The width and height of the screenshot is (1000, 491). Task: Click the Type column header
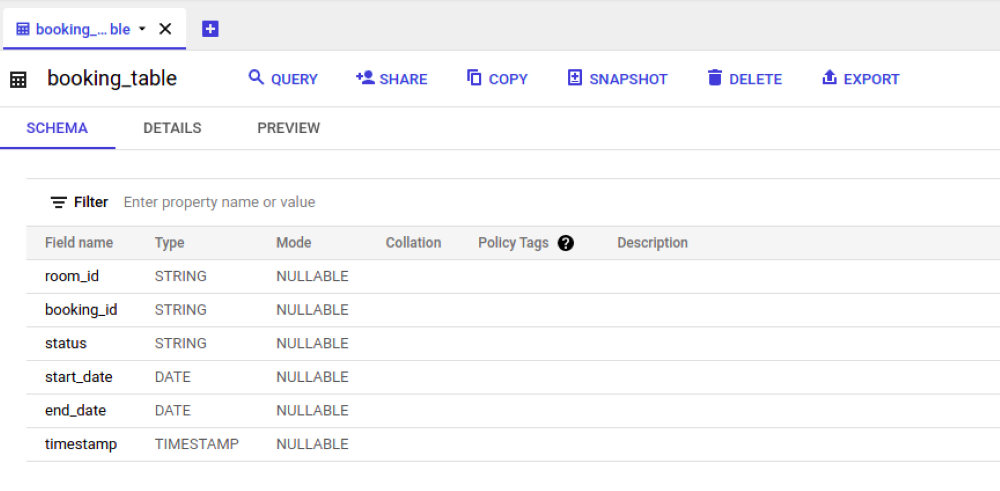click(x=170, y=243)
